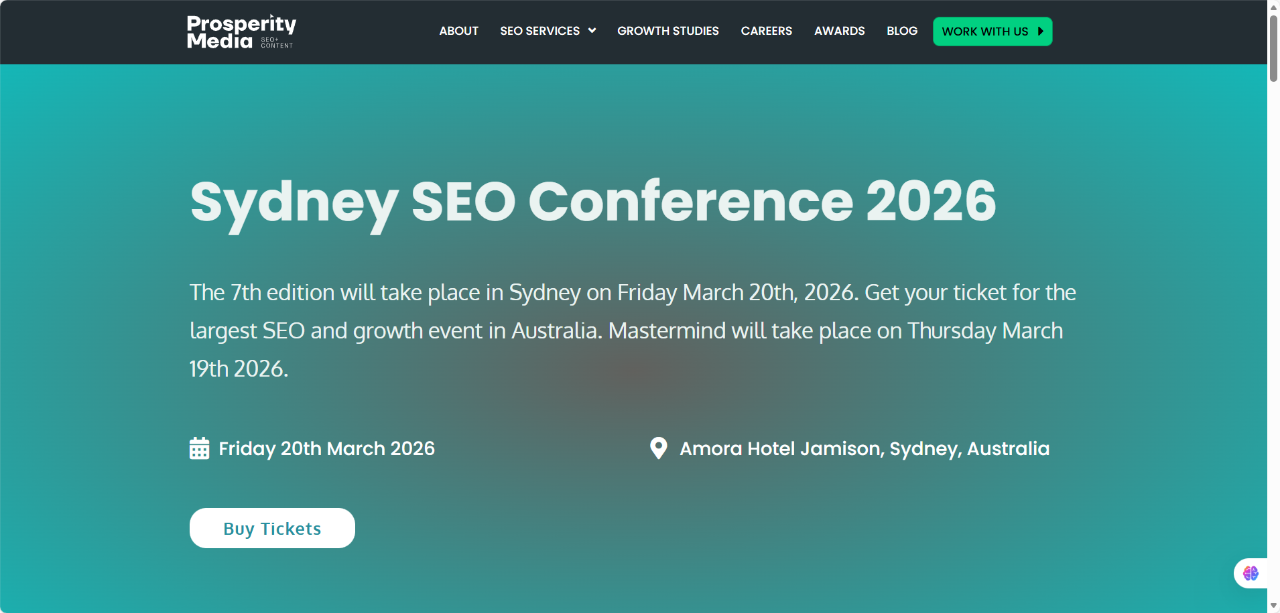Open the BLOG link
The height and width of the screenshot is (613, 1280).
[x=902, y=31]
